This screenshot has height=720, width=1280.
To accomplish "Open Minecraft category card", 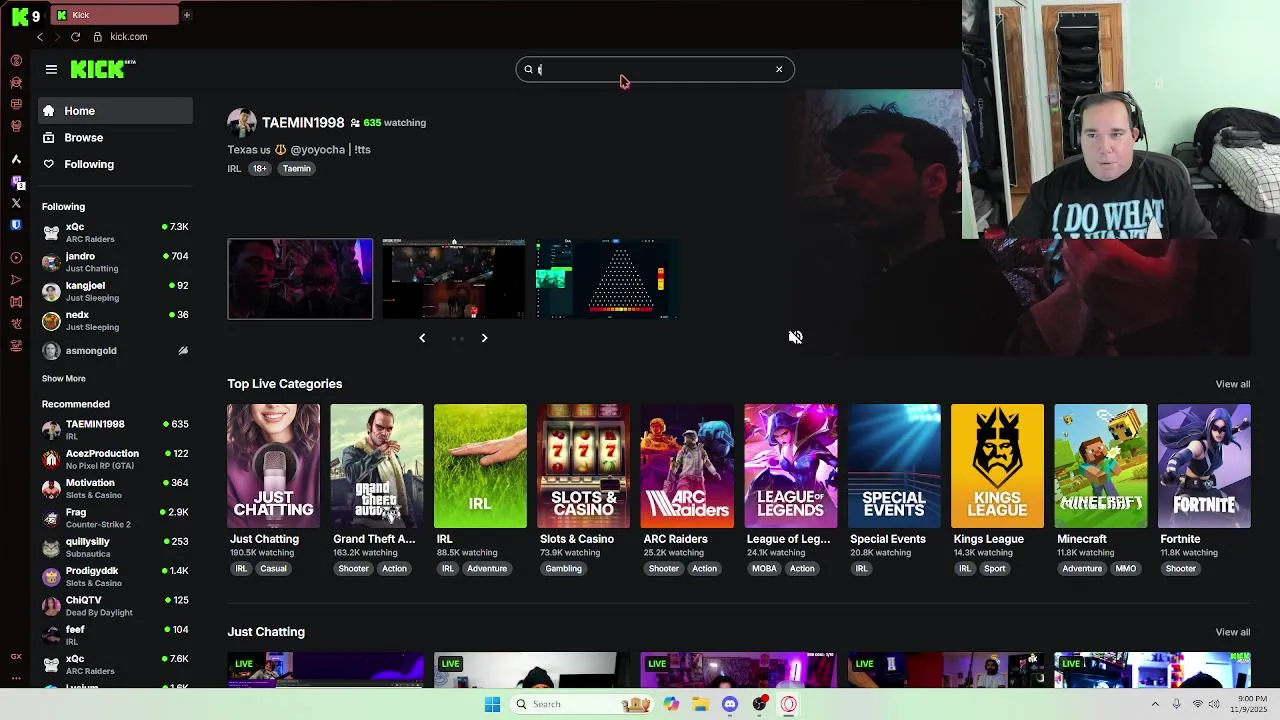I will pos(1101,466).
